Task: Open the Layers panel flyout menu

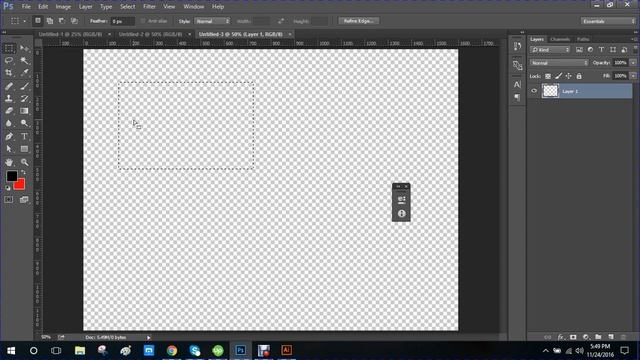Action: 634,39
